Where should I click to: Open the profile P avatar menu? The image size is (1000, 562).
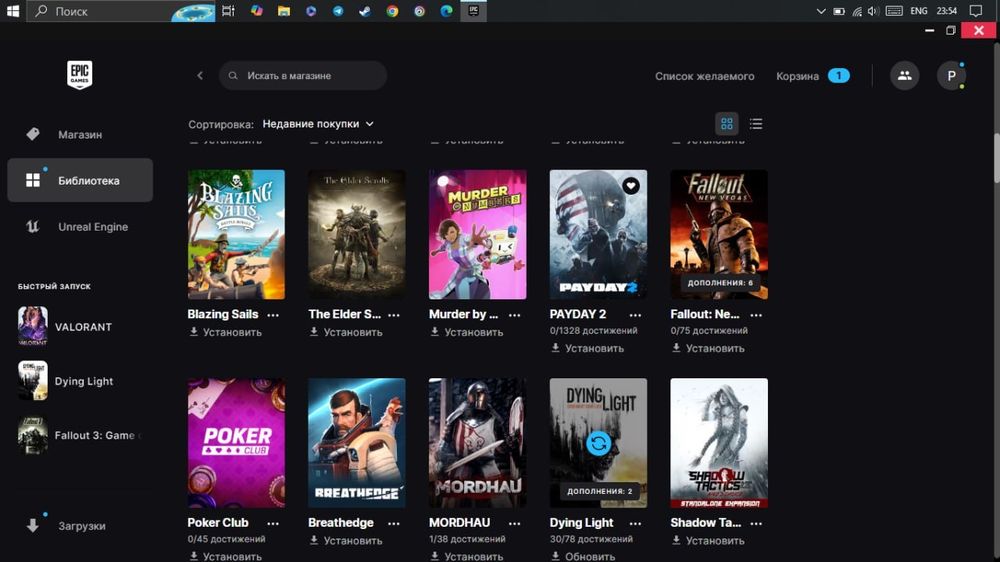[x=951, y=75]
